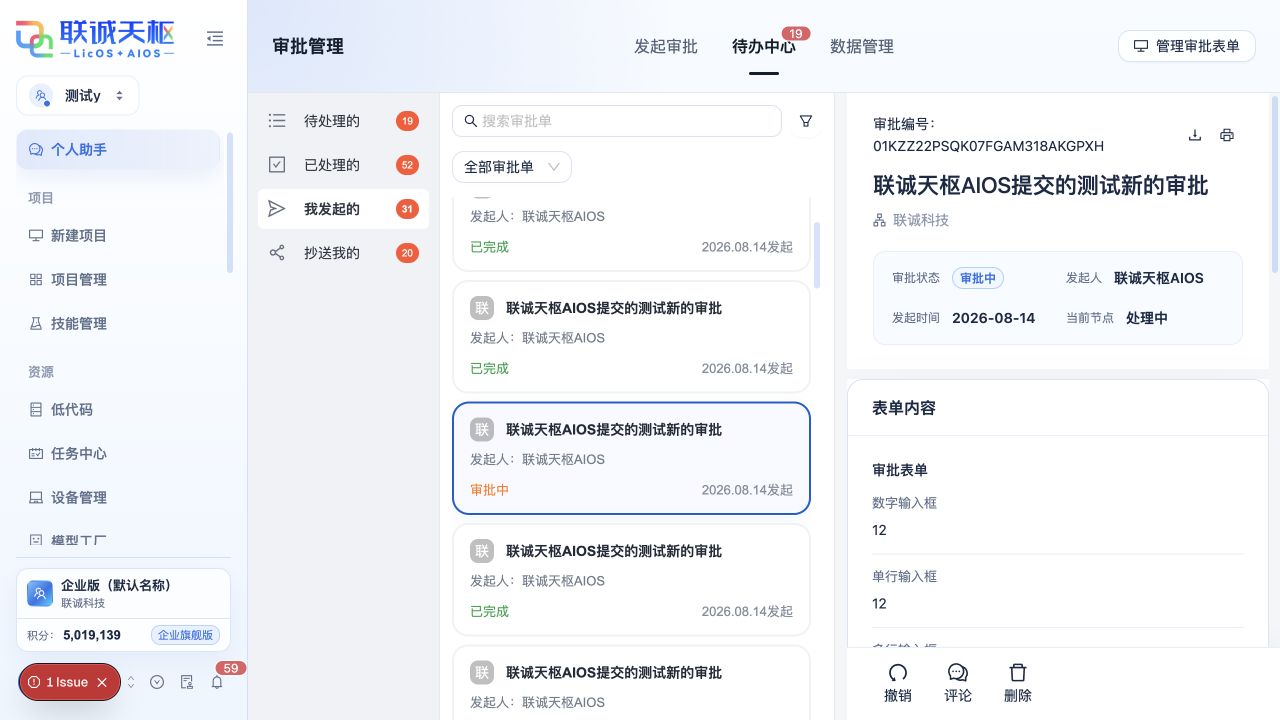Expand 全部审批单 dropdown

512,167
